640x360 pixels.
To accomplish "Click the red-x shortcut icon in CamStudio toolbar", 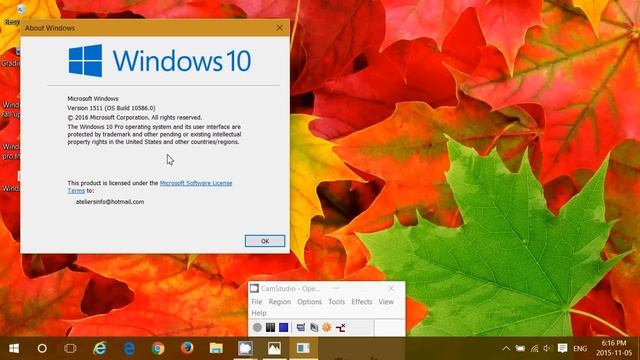I will 340,327.
